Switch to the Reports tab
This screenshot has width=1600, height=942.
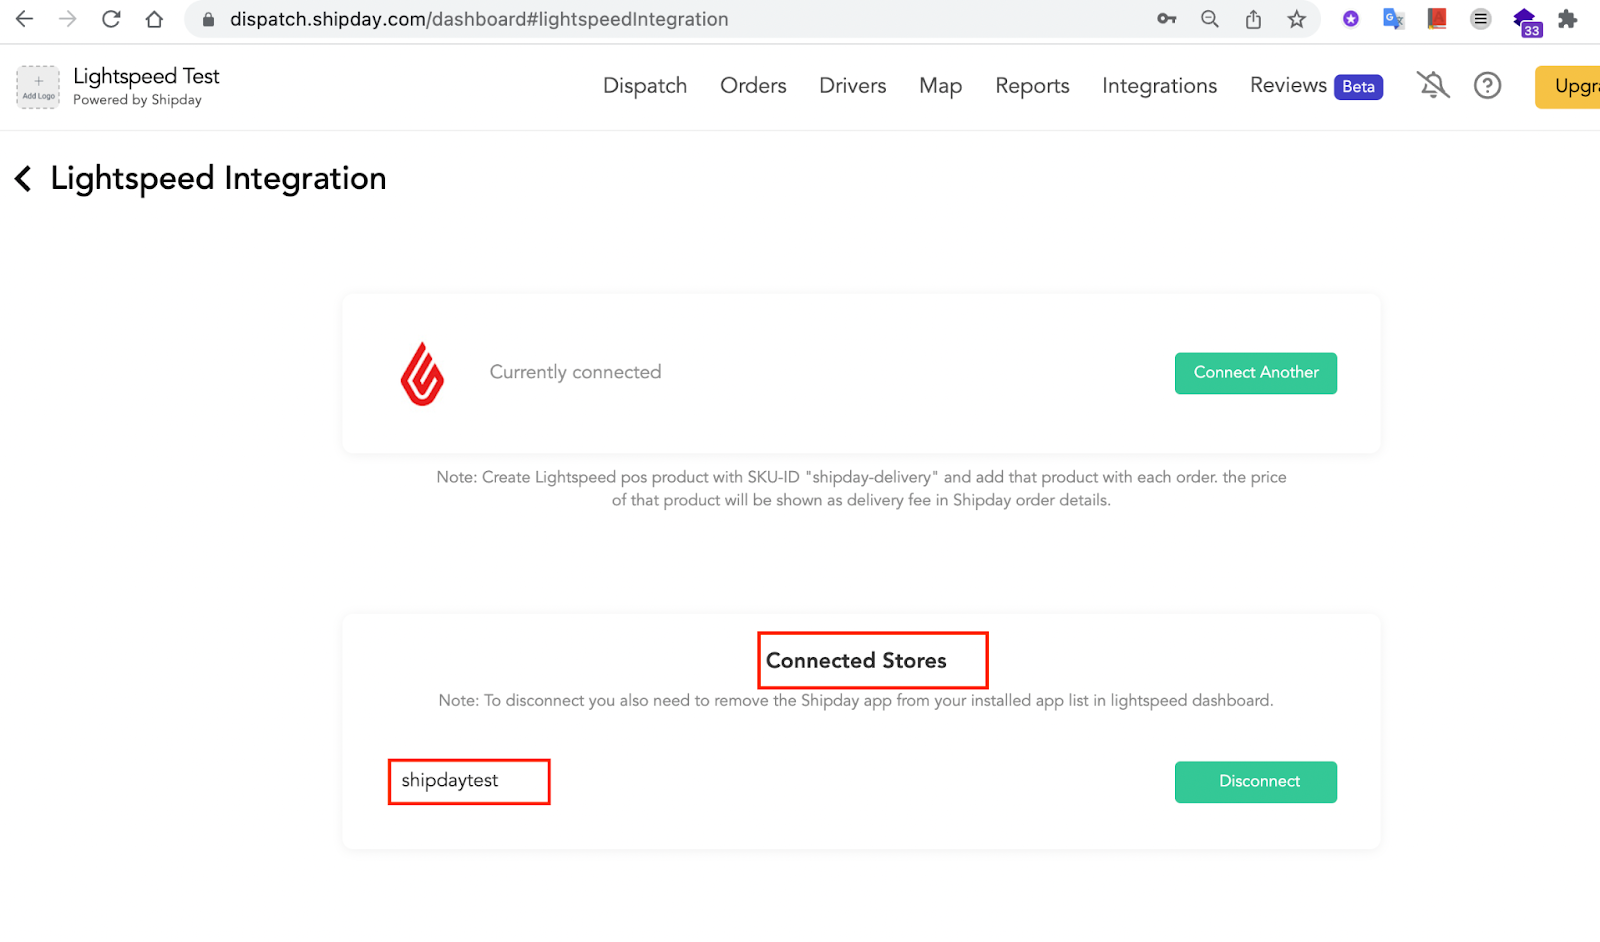click(x=1032, y=86)
